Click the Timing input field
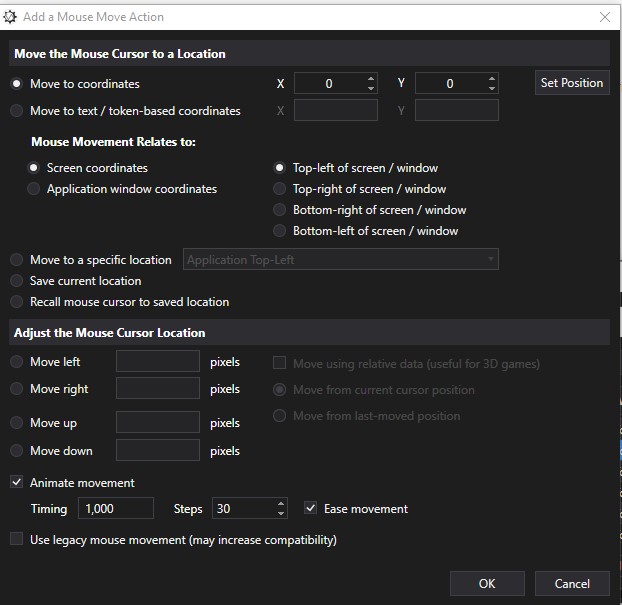Screen dimensions: 622x605 point(117,509)
